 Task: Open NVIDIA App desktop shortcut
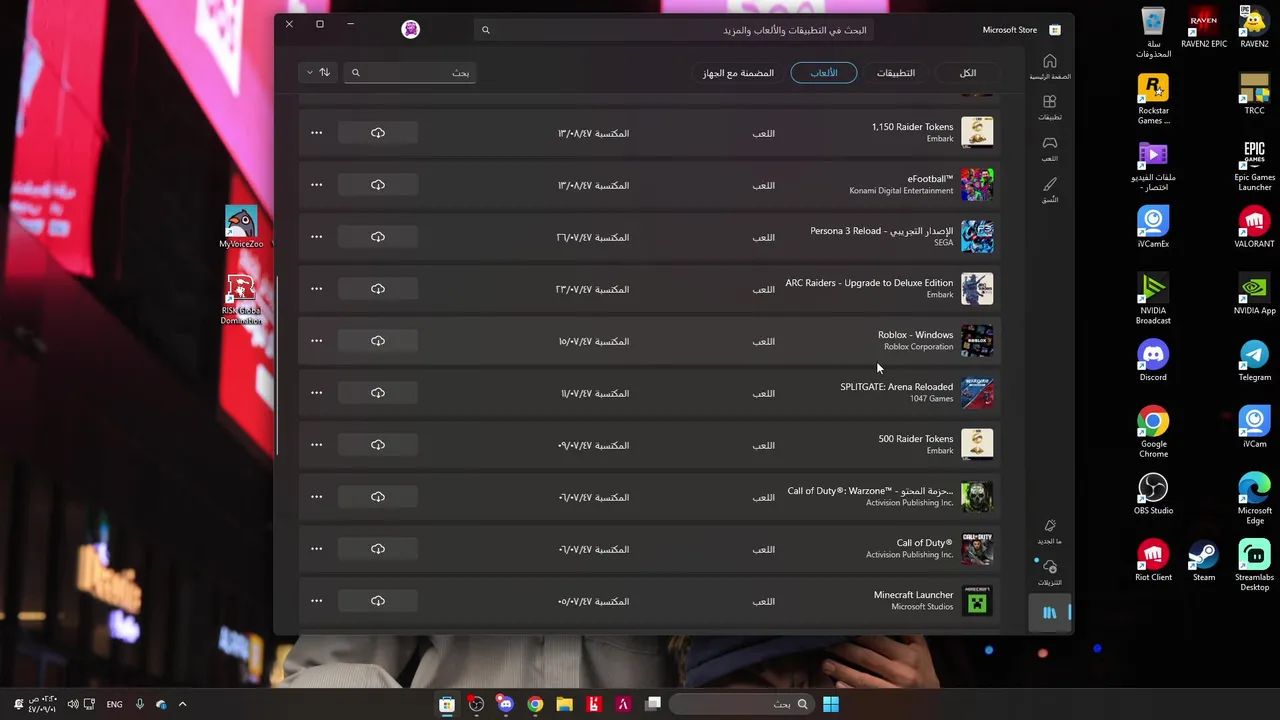point(1254,294)
